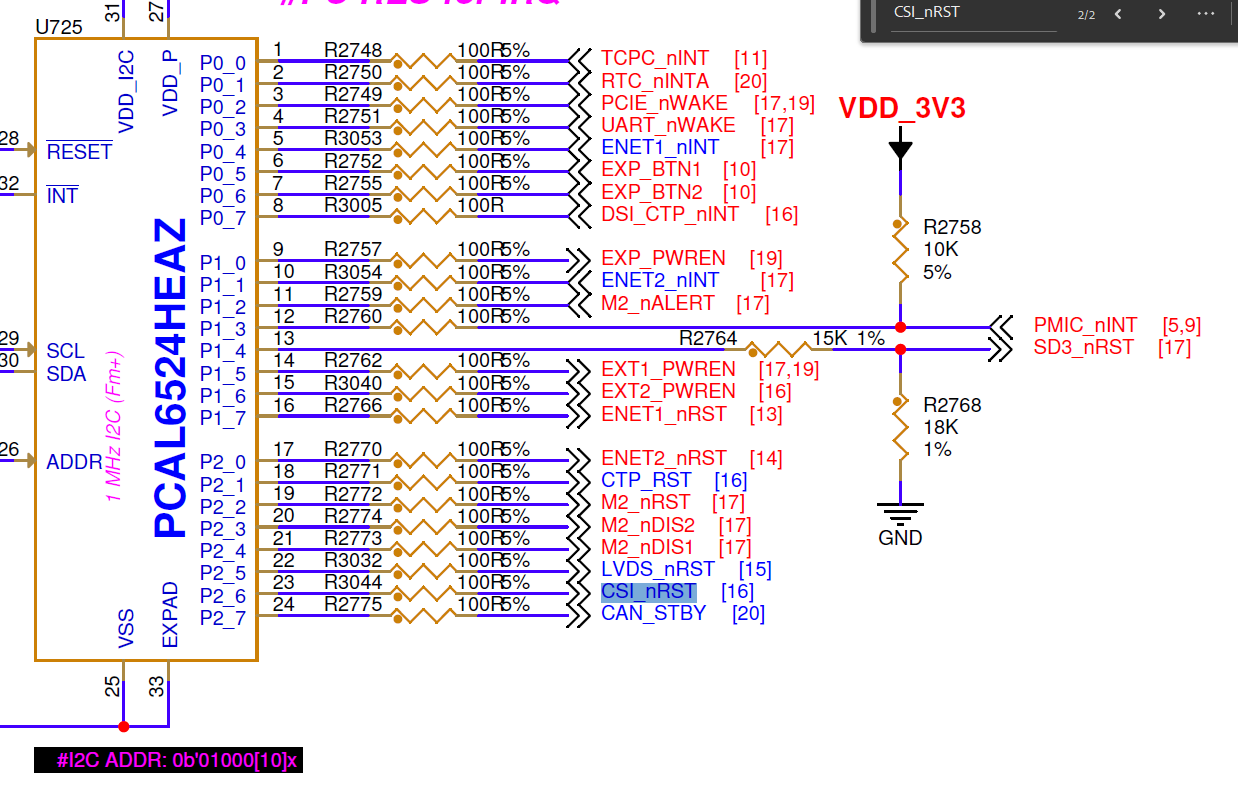
Task: Click P2_7 pin label
Action: [222, 618]
